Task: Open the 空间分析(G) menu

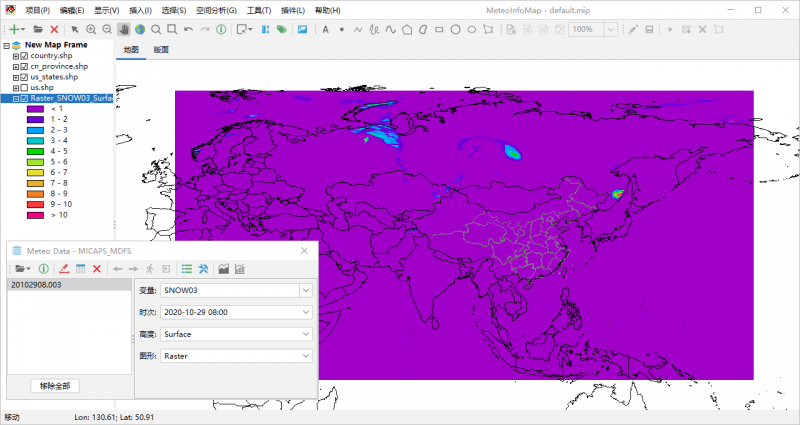Action: click(216, 10)
